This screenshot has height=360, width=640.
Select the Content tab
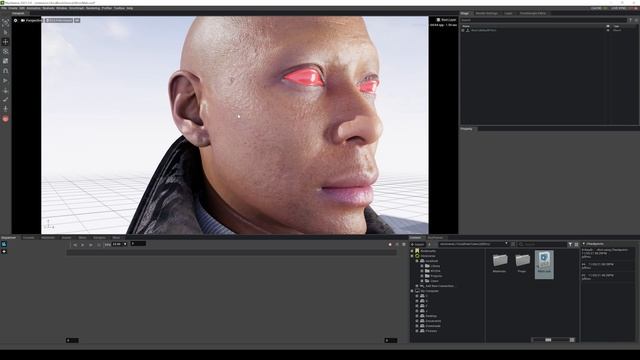[416, 238]
